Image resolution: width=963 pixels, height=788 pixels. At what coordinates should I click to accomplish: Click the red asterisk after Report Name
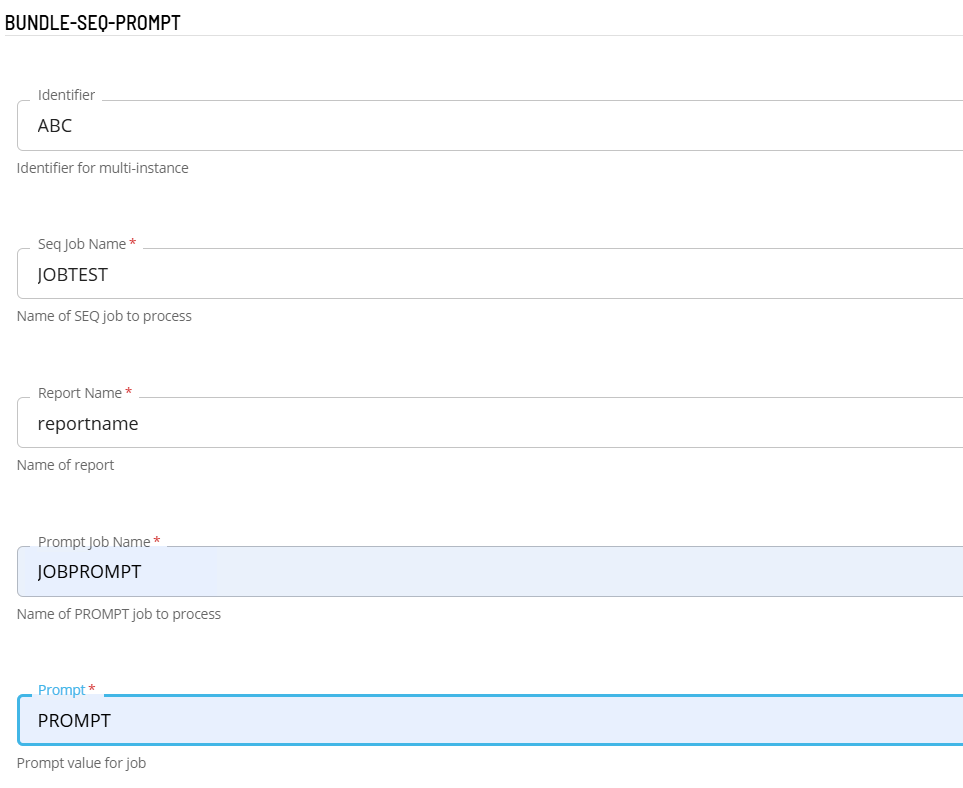[129, 392]
